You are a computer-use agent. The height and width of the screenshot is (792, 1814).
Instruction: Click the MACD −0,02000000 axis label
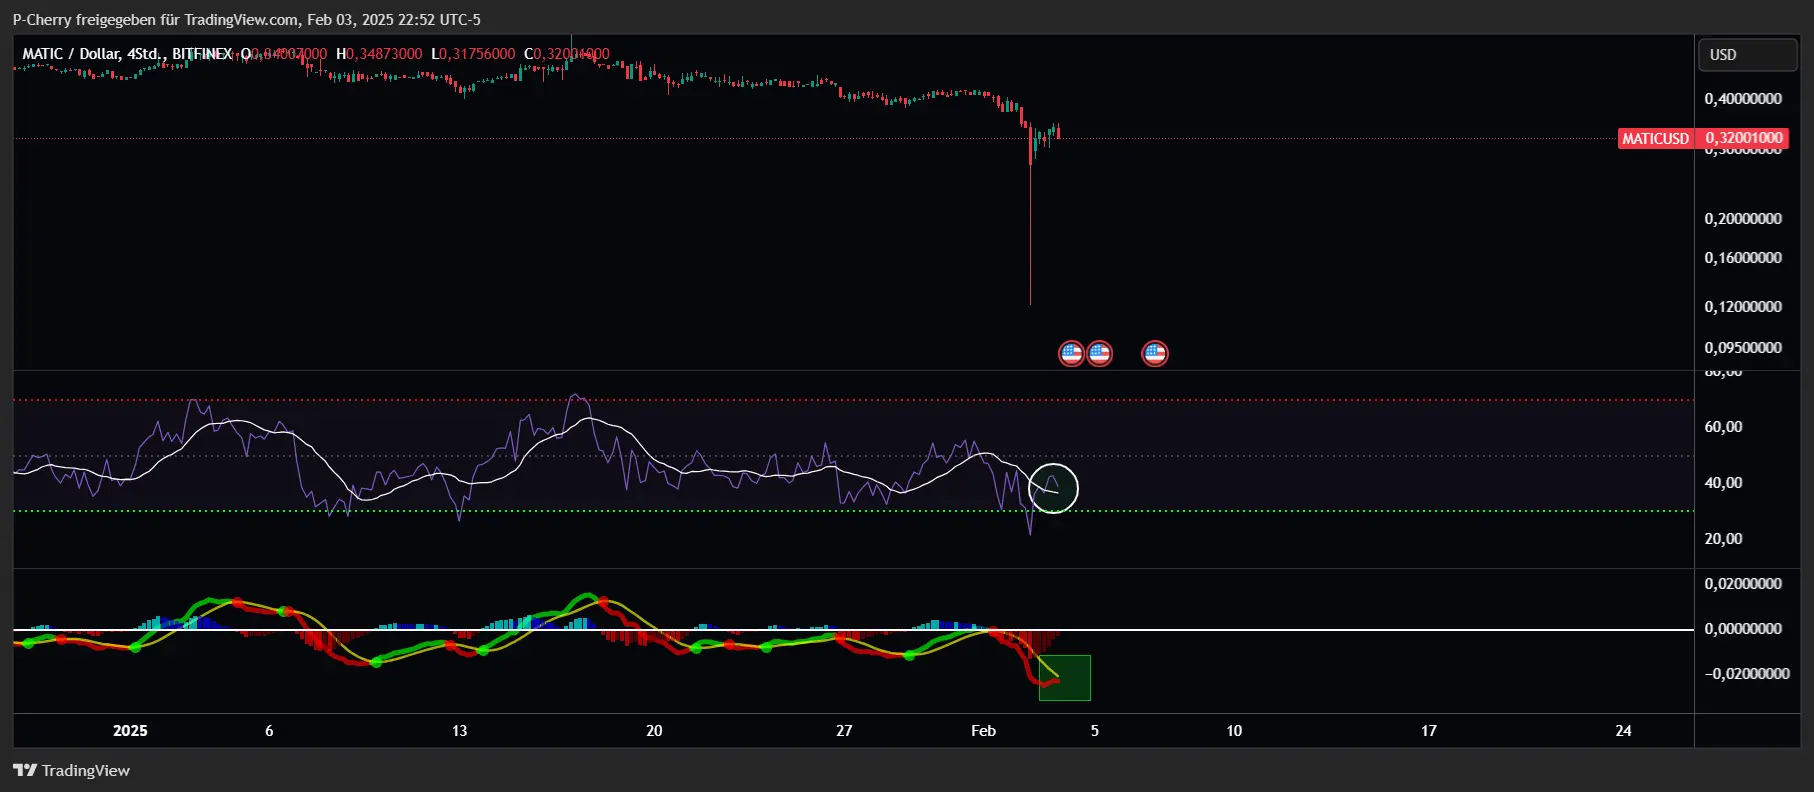click(1747, 674)
